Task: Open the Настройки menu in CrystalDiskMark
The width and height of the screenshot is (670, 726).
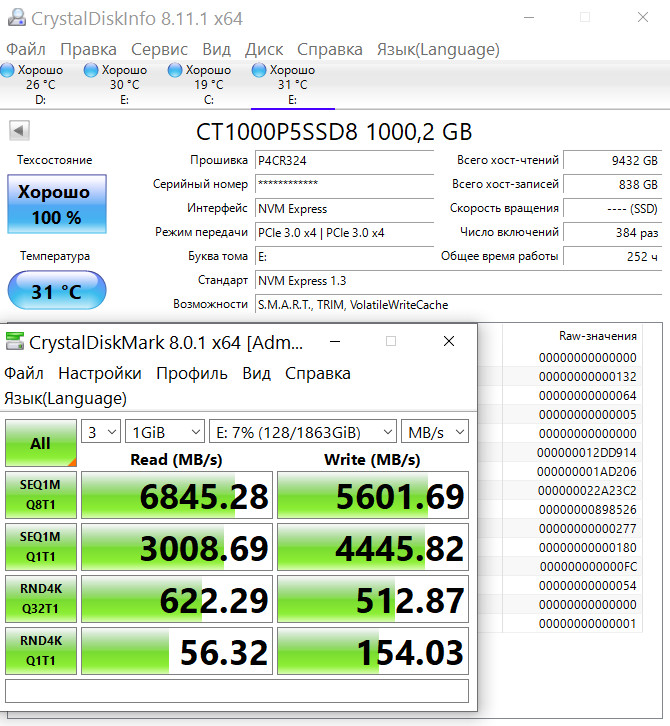Action: pyautogui.click(x=100, y=373)
